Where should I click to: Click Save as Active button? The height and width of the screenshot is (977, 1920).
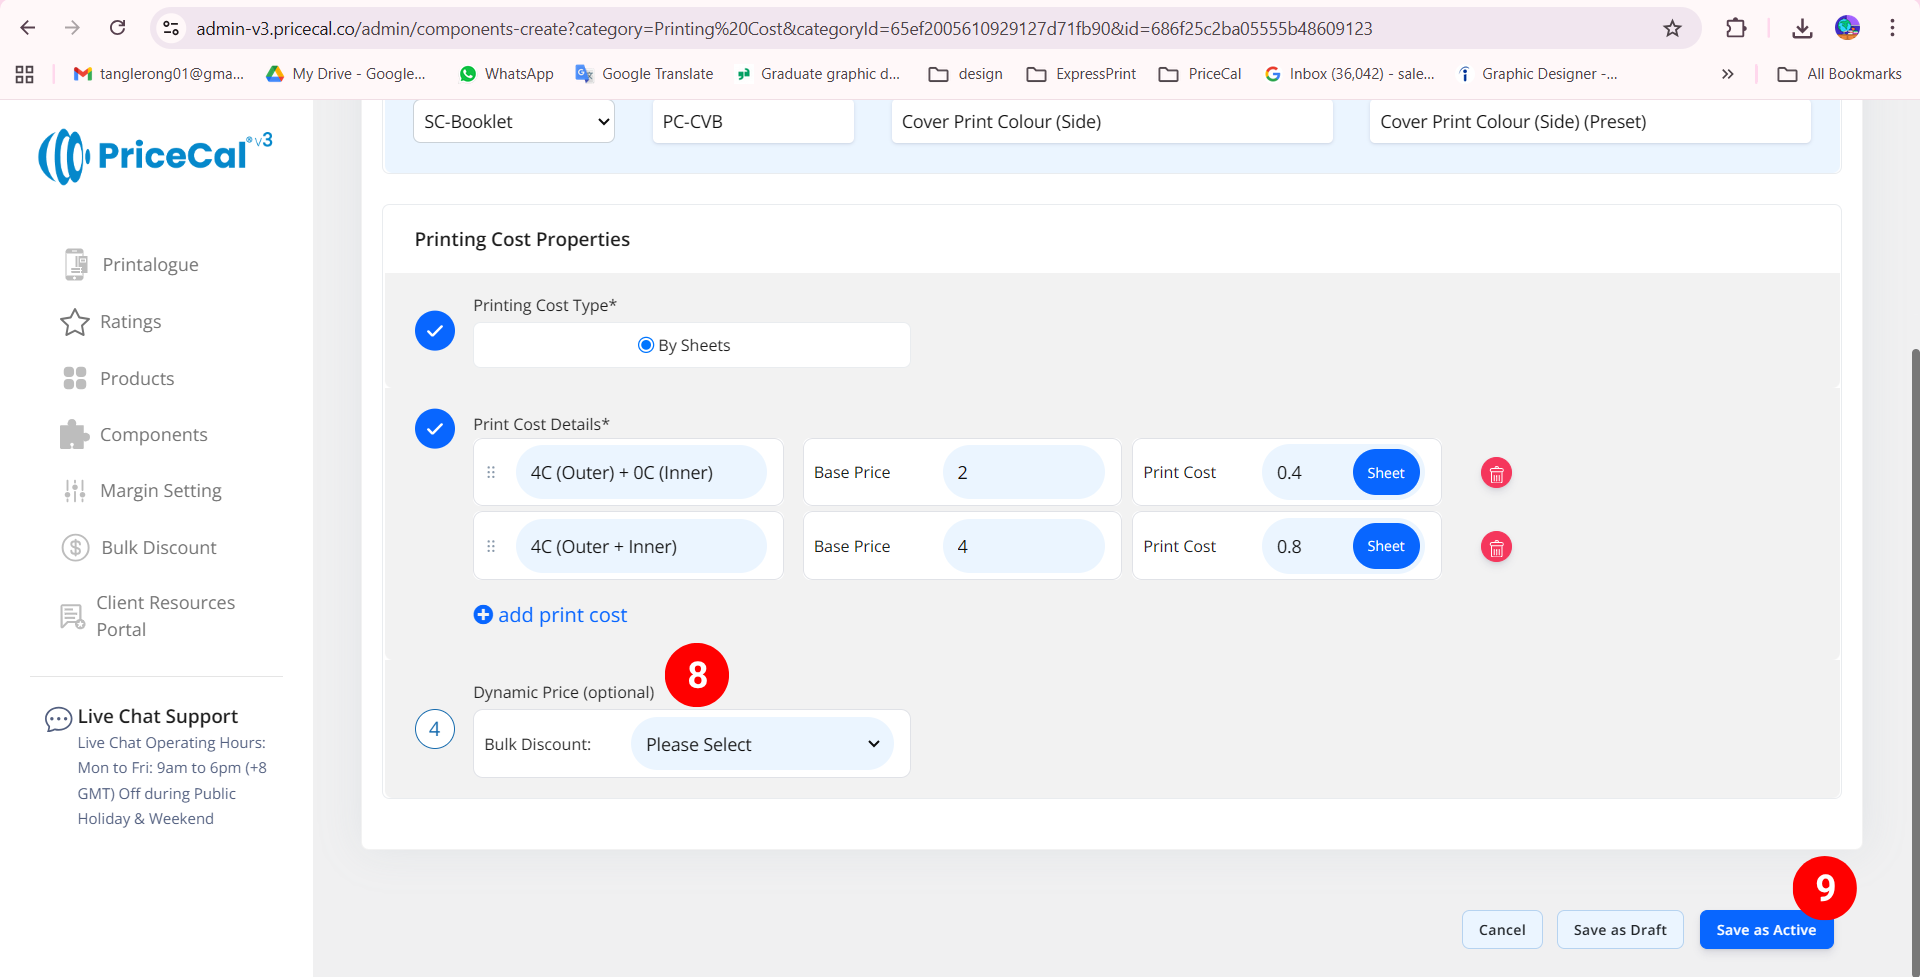[1765, 930]
